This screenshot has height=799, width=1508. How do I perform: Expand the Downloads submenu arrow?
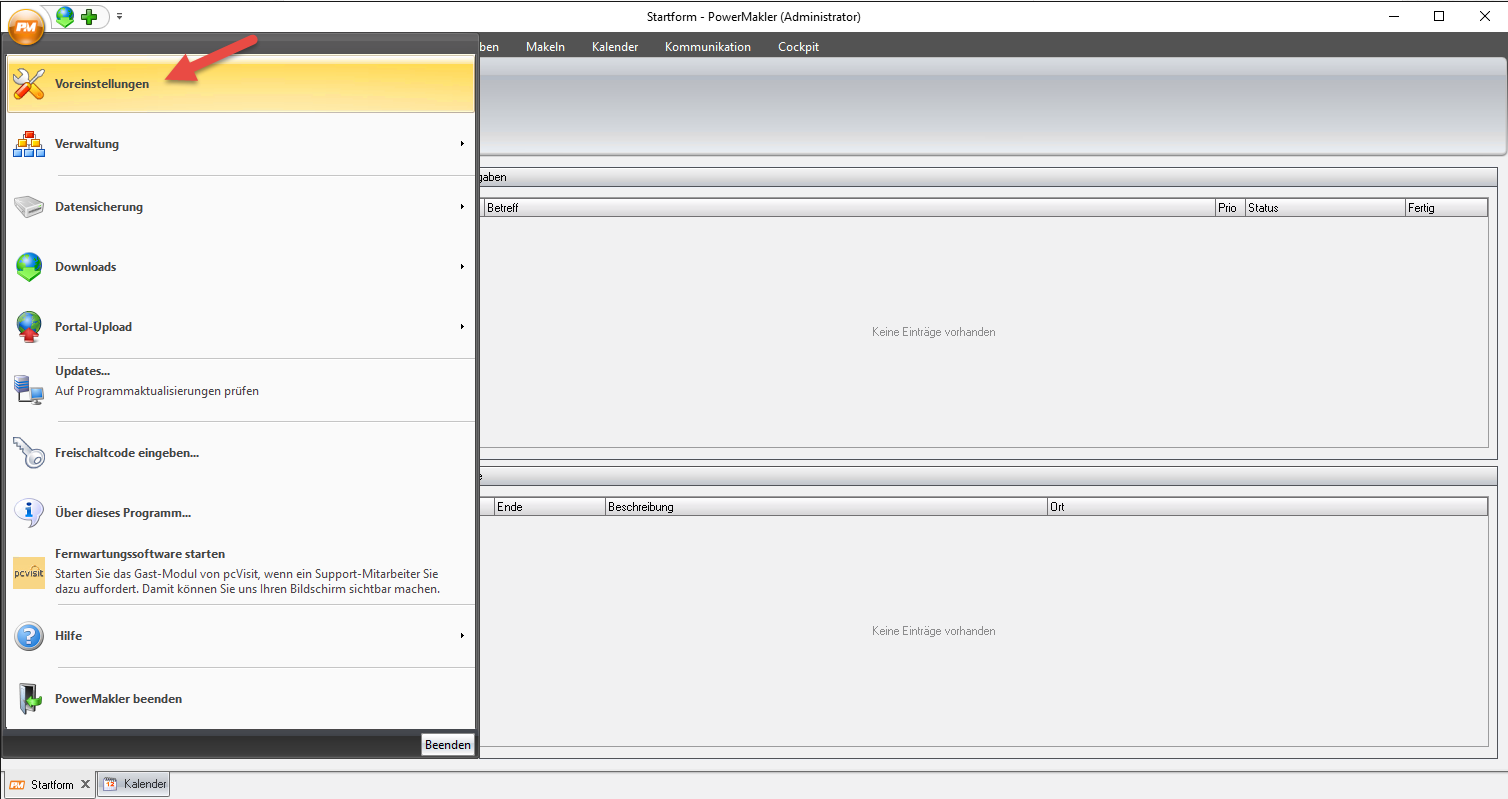click(462, 267)
